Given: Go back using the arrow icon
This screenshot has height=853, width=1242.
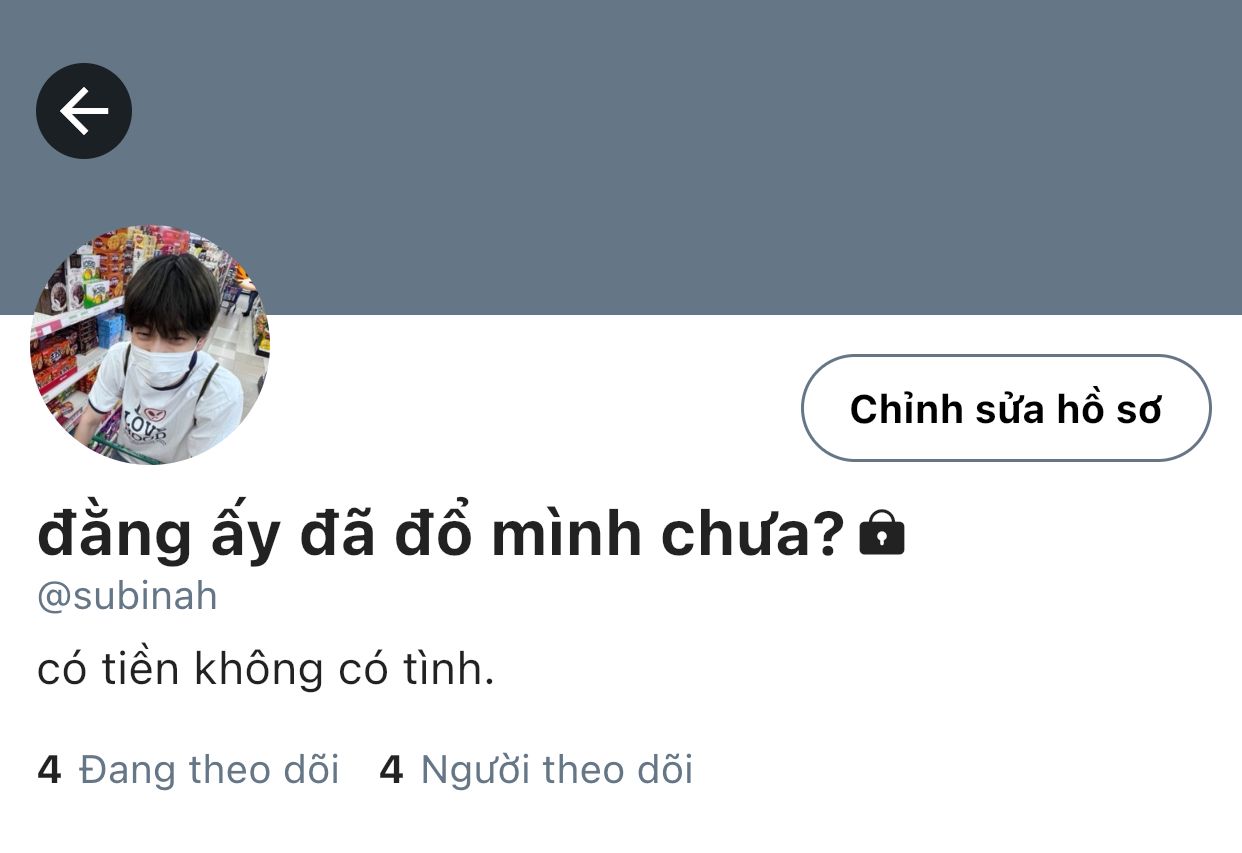Looking at the screenshot, I should (84, 110).
